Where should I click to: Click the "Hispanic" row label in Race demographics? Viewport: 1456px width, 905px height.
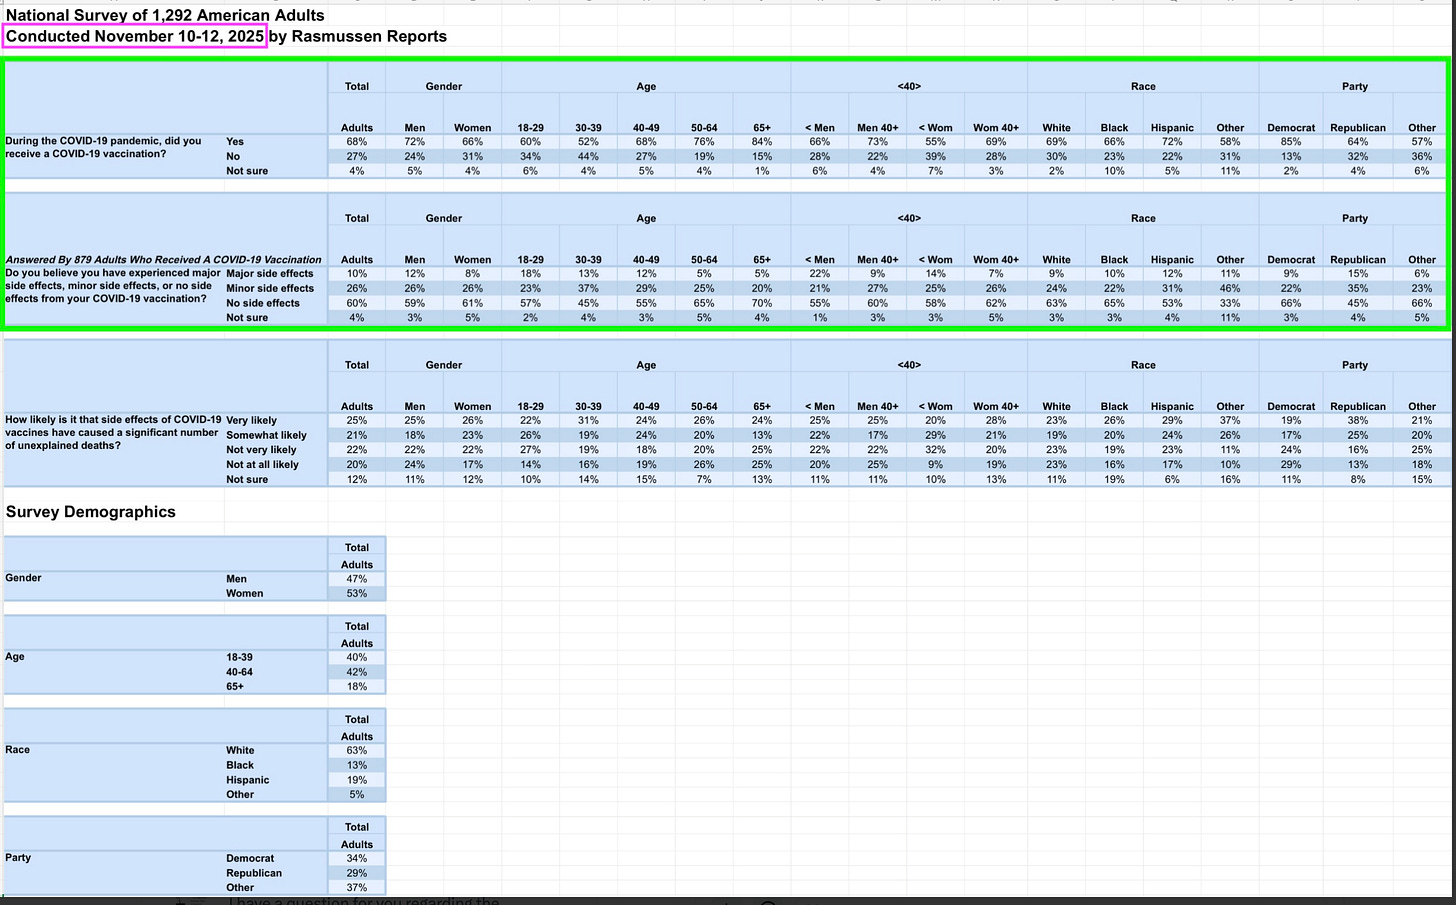click(248, 780)
